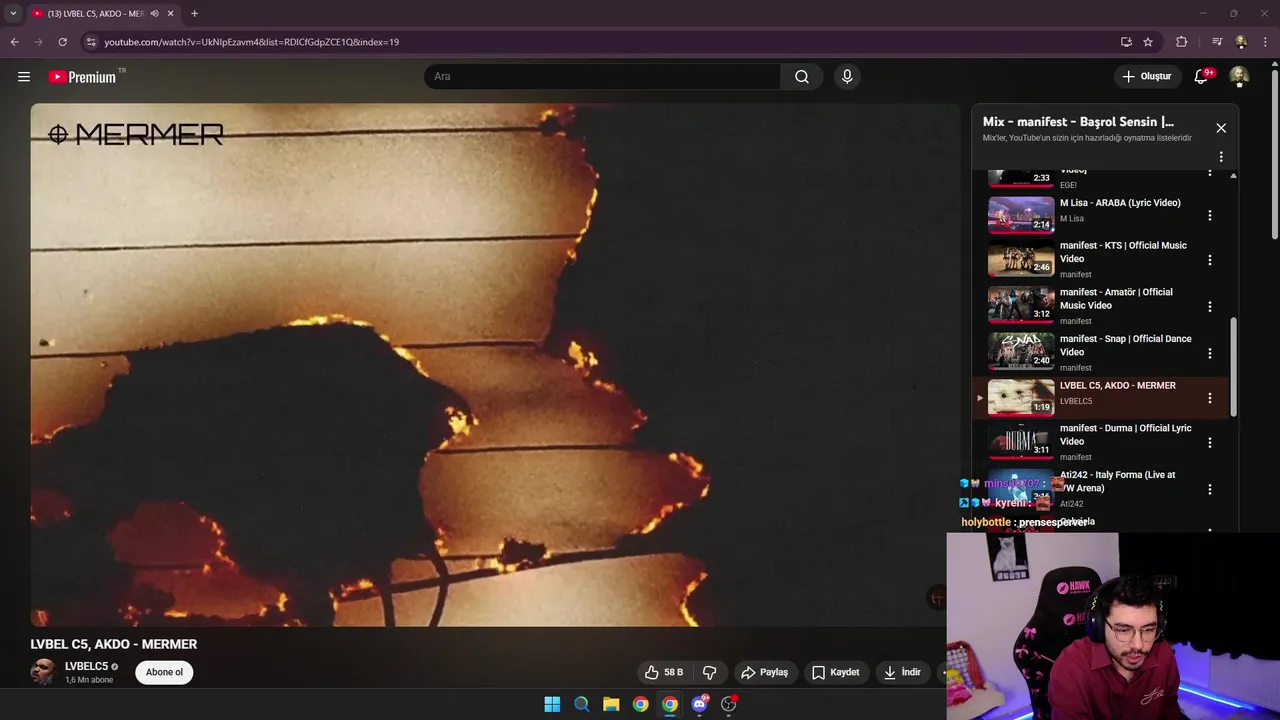
Task: Open File Explorer from taskbar
Action: pos(611,704)
